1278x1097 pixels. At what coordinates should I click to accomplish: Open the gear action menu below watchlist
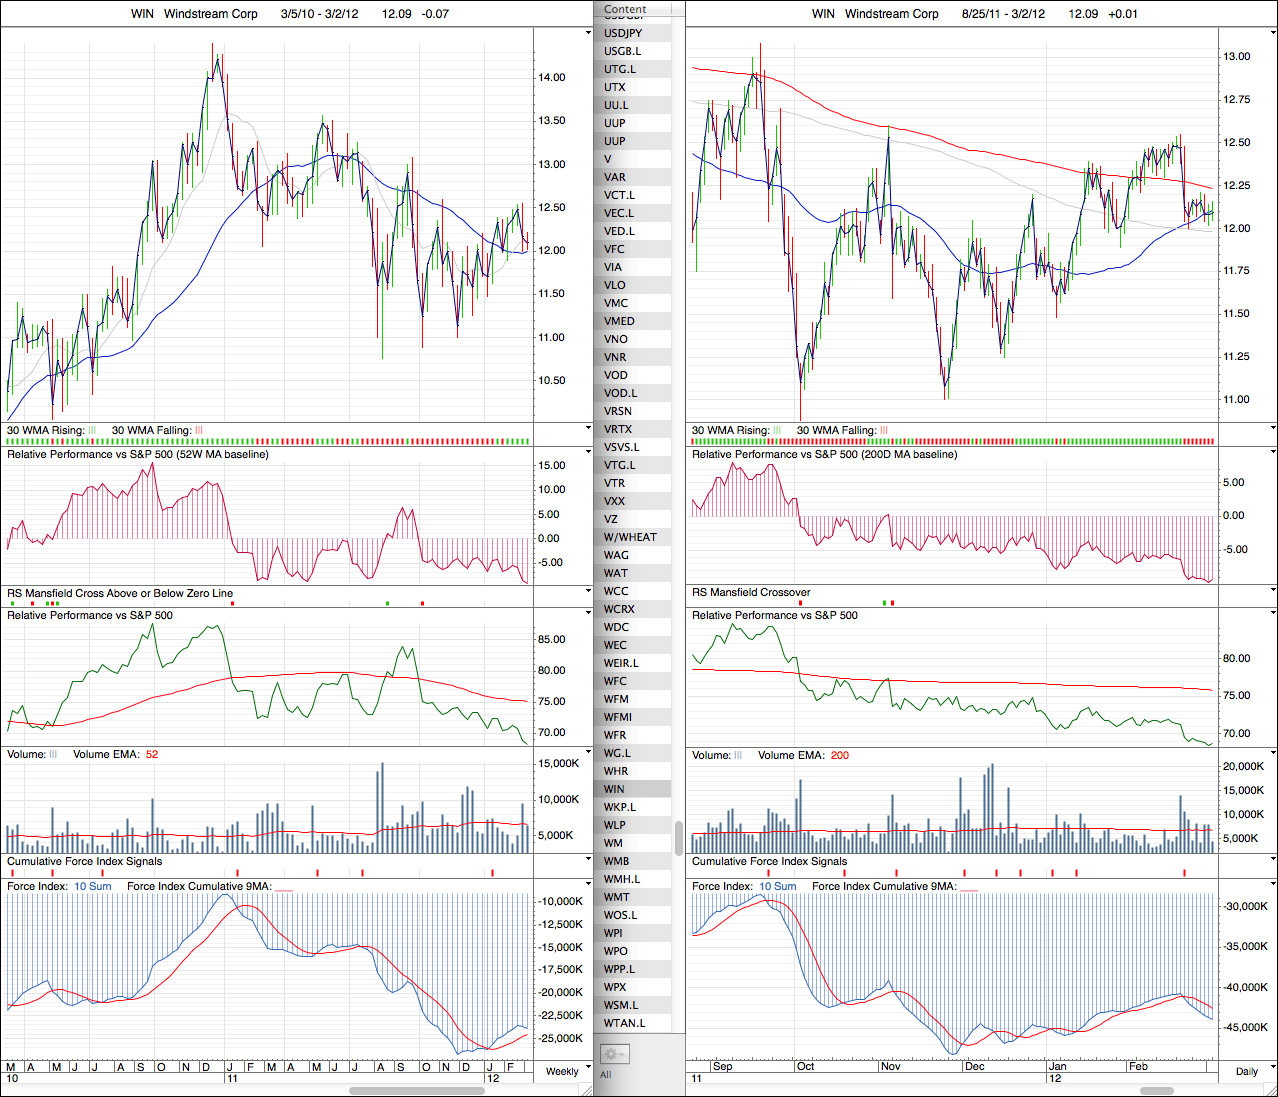tap(613, 1054)
